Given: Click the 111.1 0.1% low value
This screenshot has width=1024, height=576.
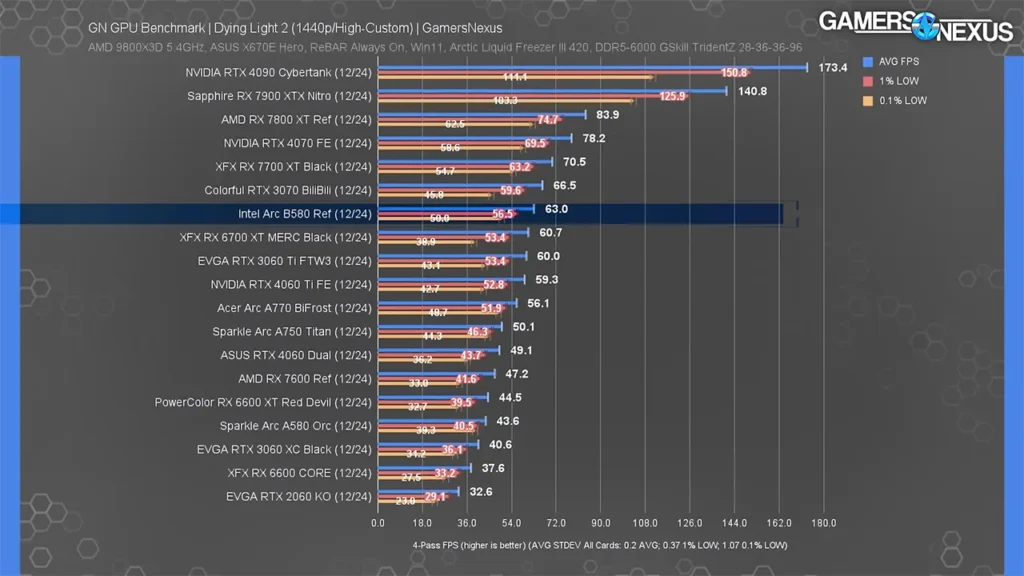Looking at the screenshot, I should (x=515, y=77).
